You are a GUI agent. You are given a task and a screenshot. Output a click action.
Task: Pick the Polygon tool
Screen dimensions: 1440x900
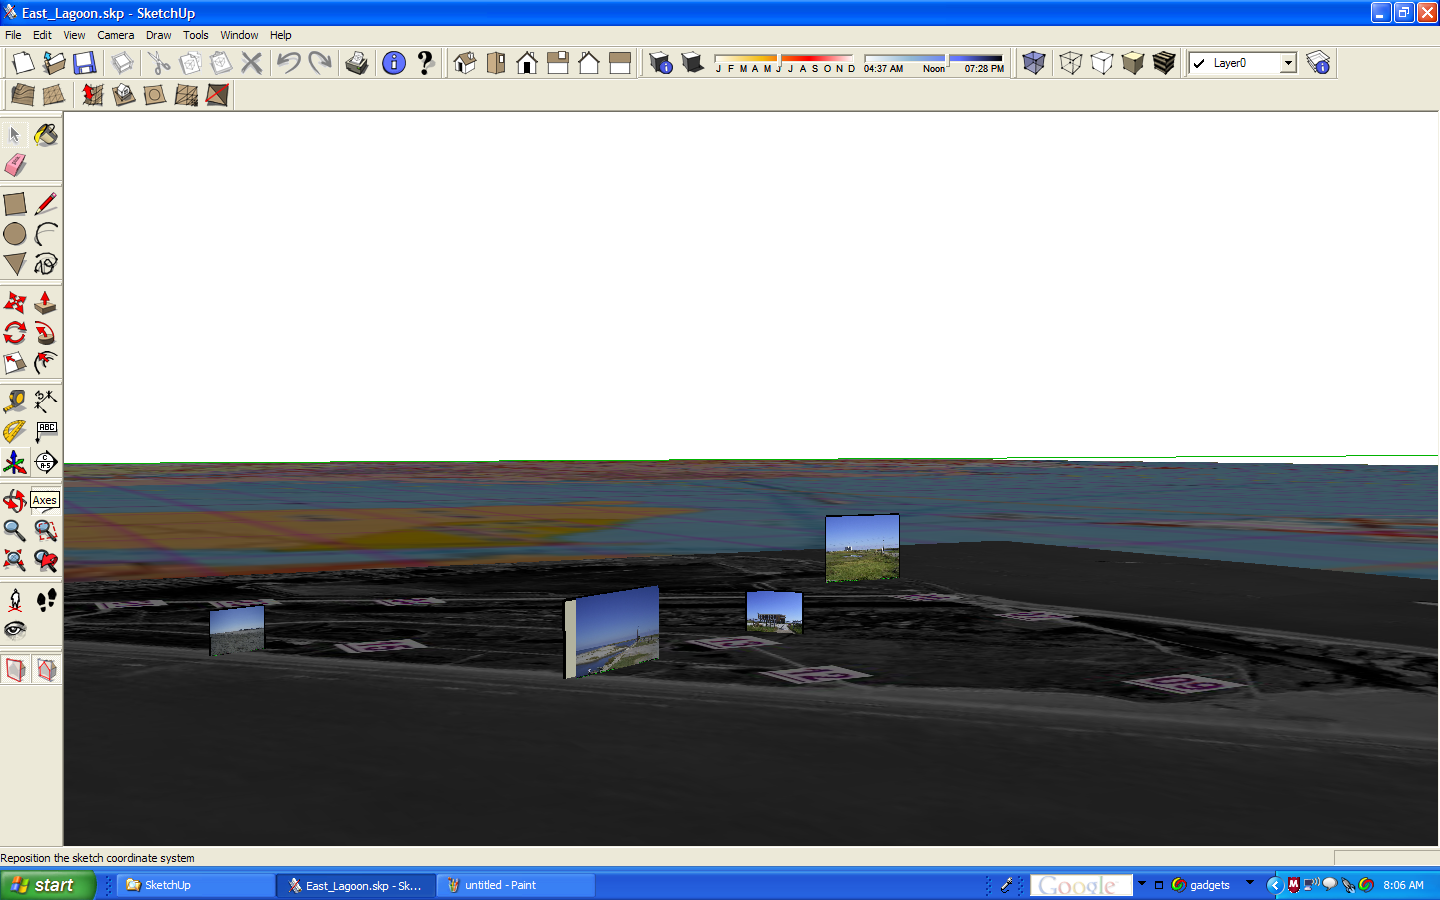click(x=15, y=264)
